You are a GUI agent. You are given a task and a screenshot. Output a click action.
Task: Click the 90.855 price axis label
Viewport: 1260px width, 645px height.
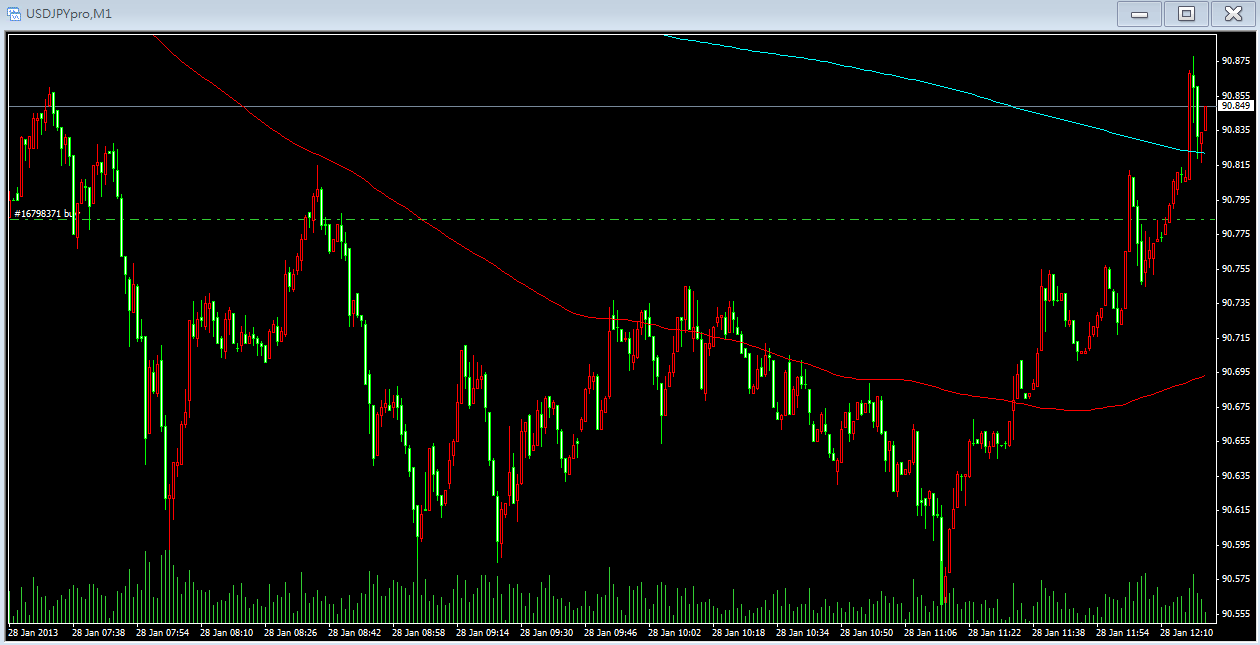tap(1236, 96)
